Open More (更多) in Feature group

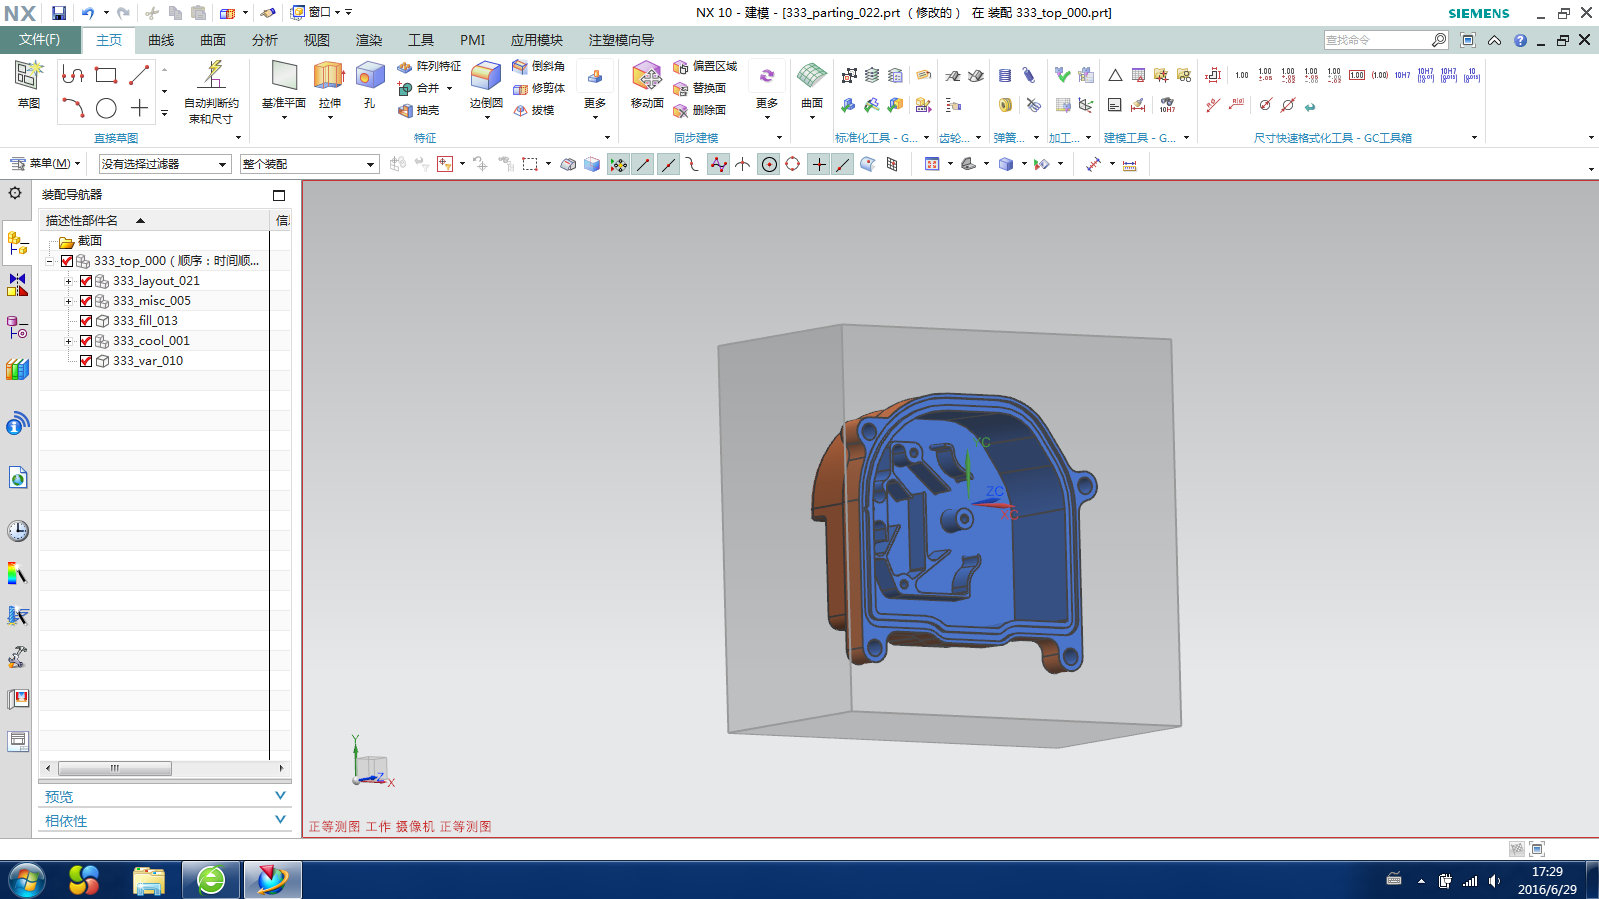pos(595,90)
